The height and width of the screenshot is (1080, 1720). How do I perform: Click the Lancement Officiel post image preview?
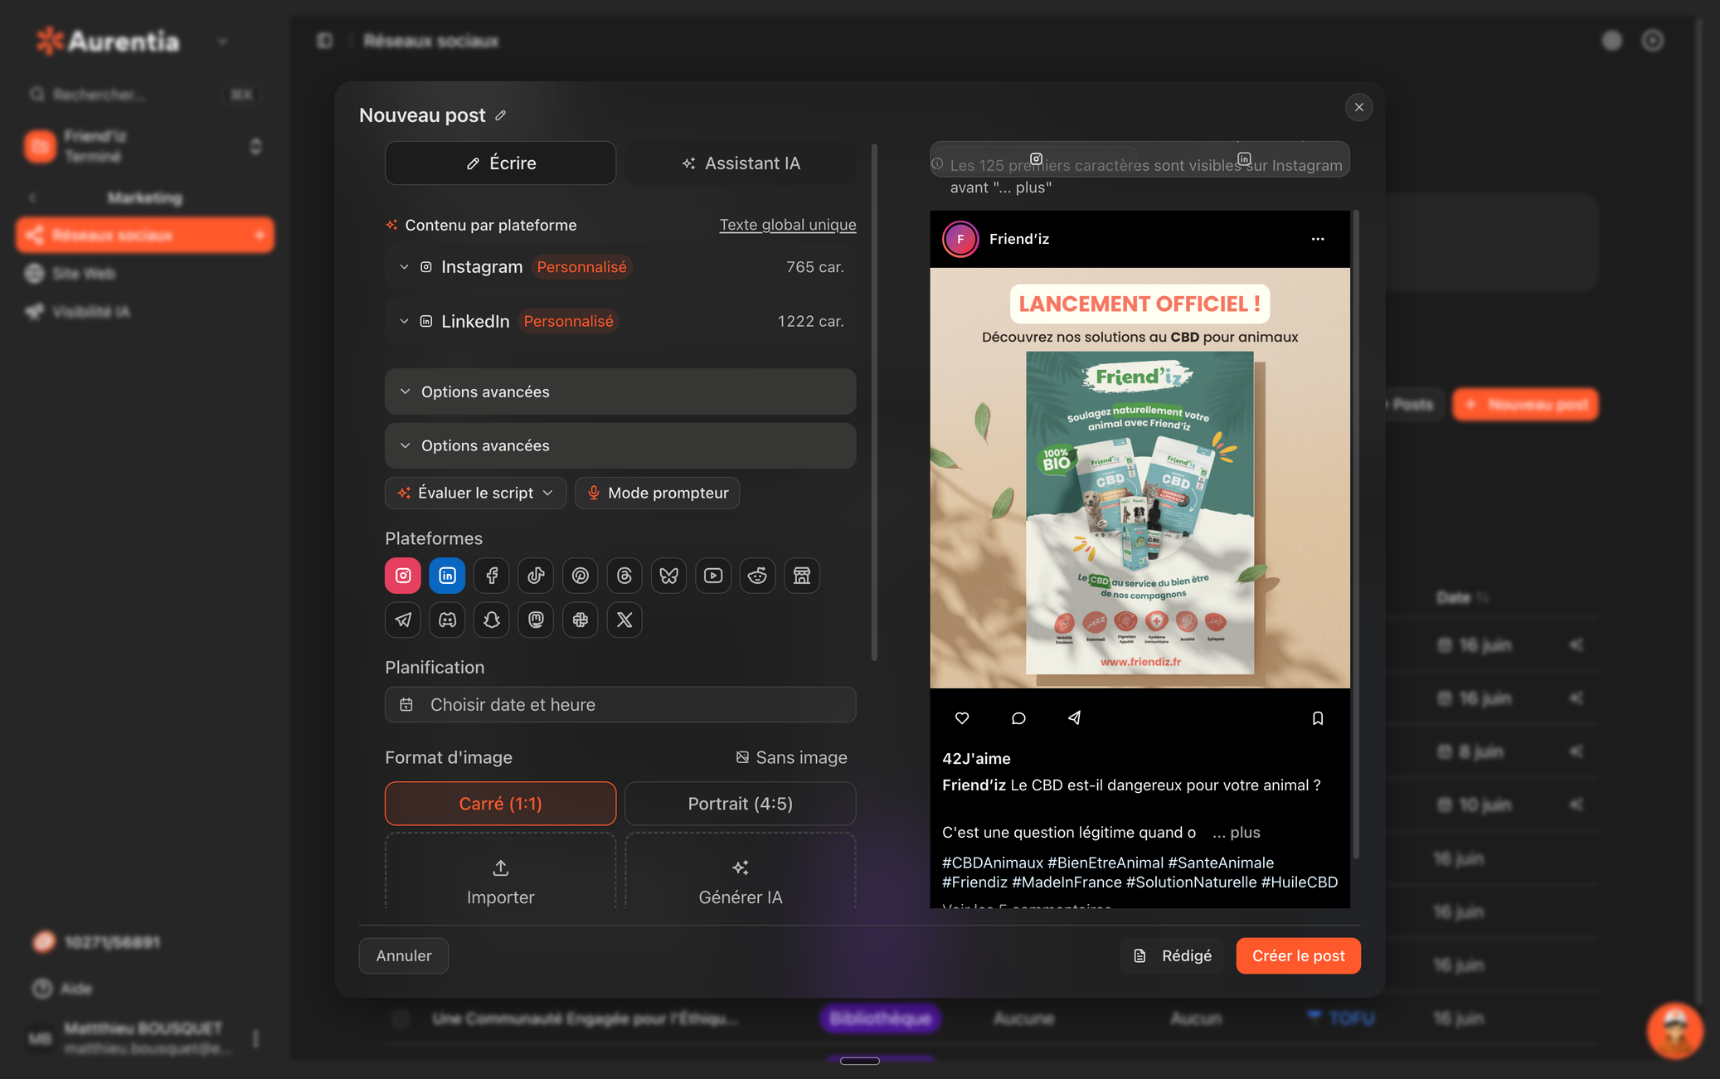point(1140,478)
